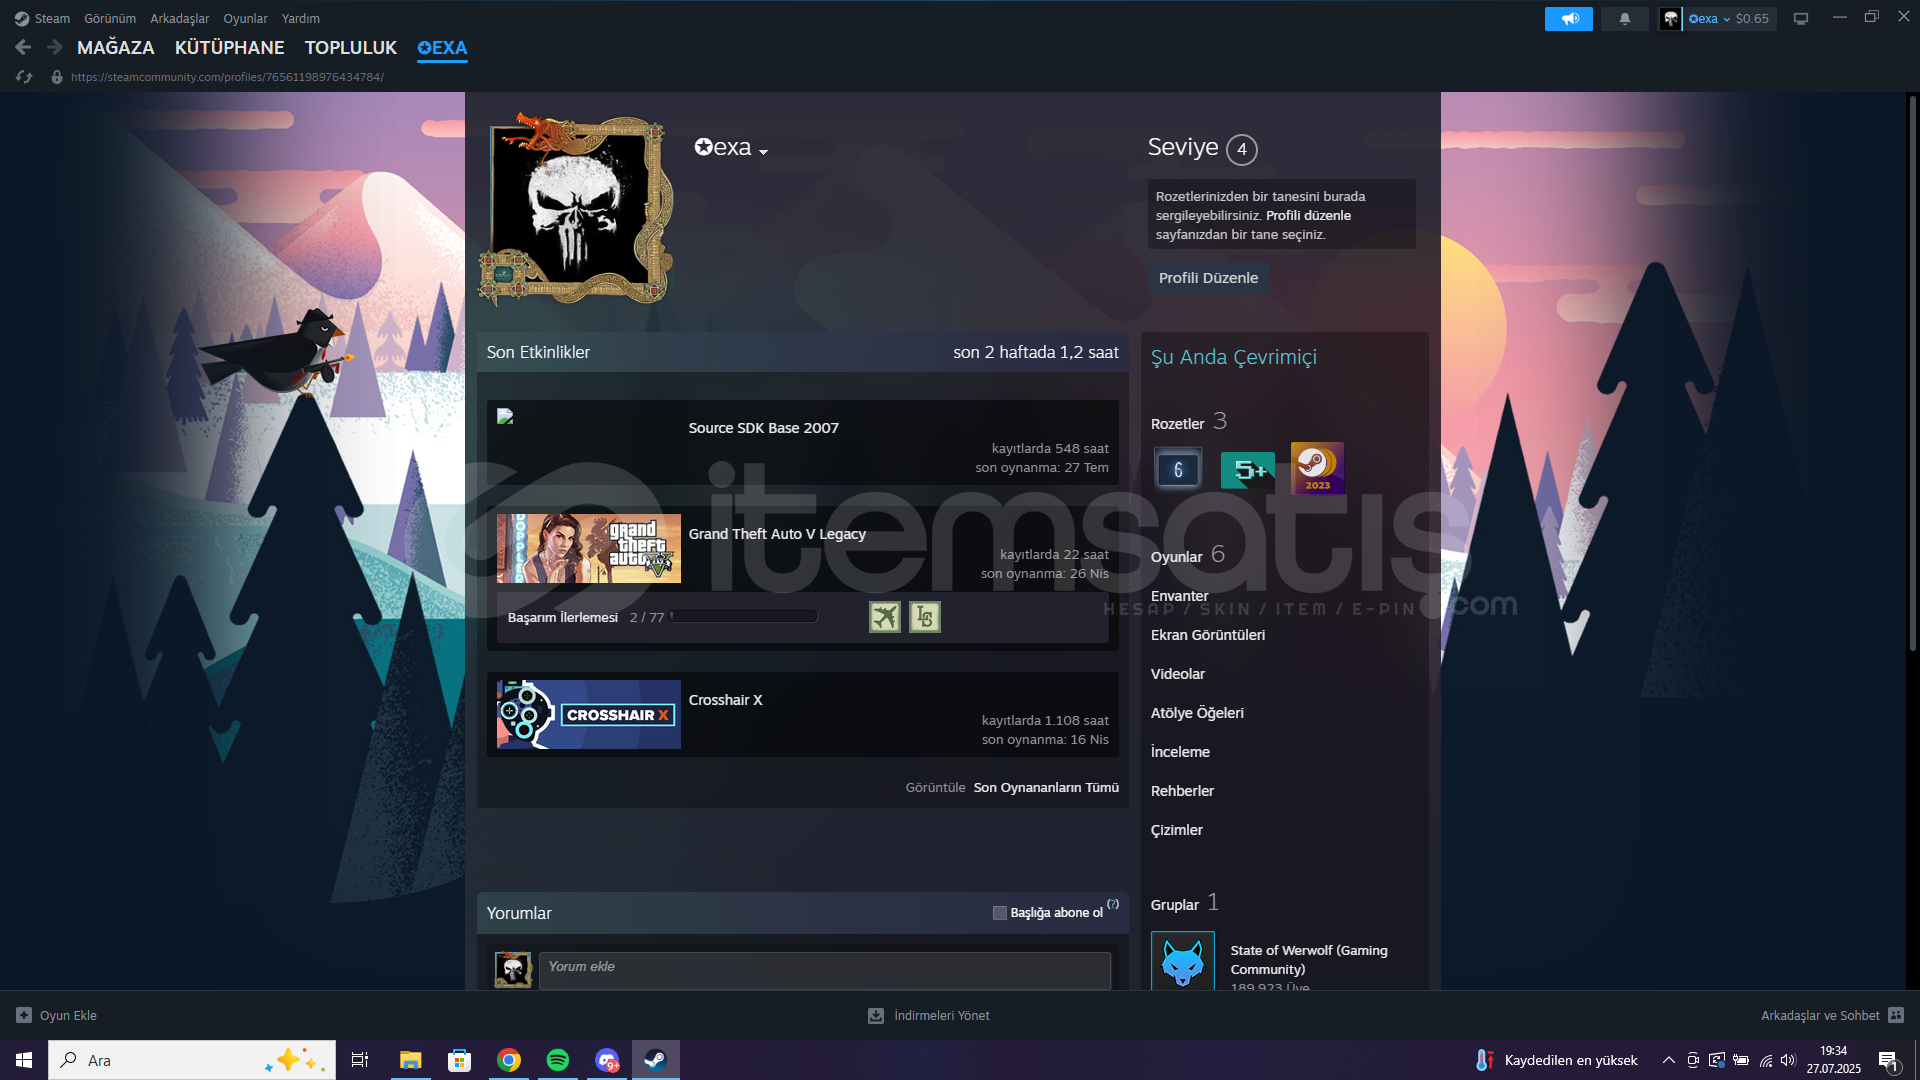Show hidden tray icons chevron
1920x1080 pixels.
coord(1668,1060)
